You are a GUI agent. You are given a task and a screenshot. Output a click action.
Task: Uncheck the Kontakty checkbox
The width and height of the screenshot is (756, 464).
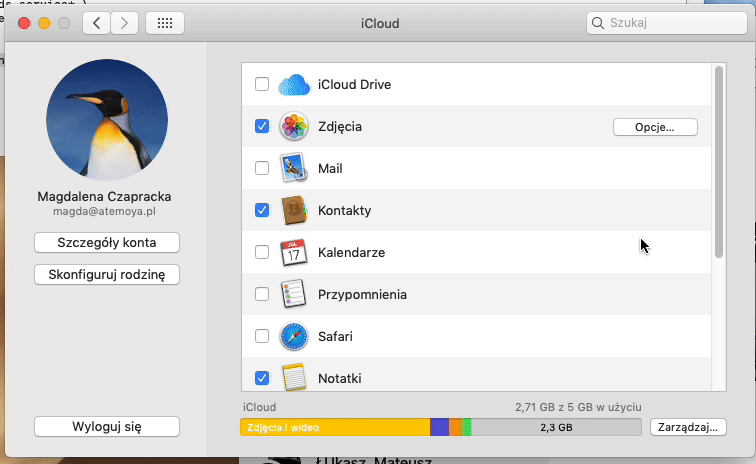tap(262, 210)
